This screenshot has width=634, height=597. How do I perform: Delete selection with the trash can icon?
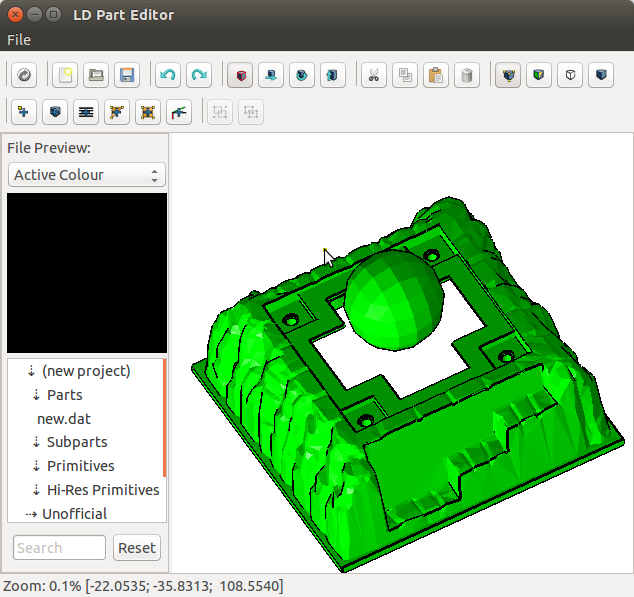(x=466, y=75)
